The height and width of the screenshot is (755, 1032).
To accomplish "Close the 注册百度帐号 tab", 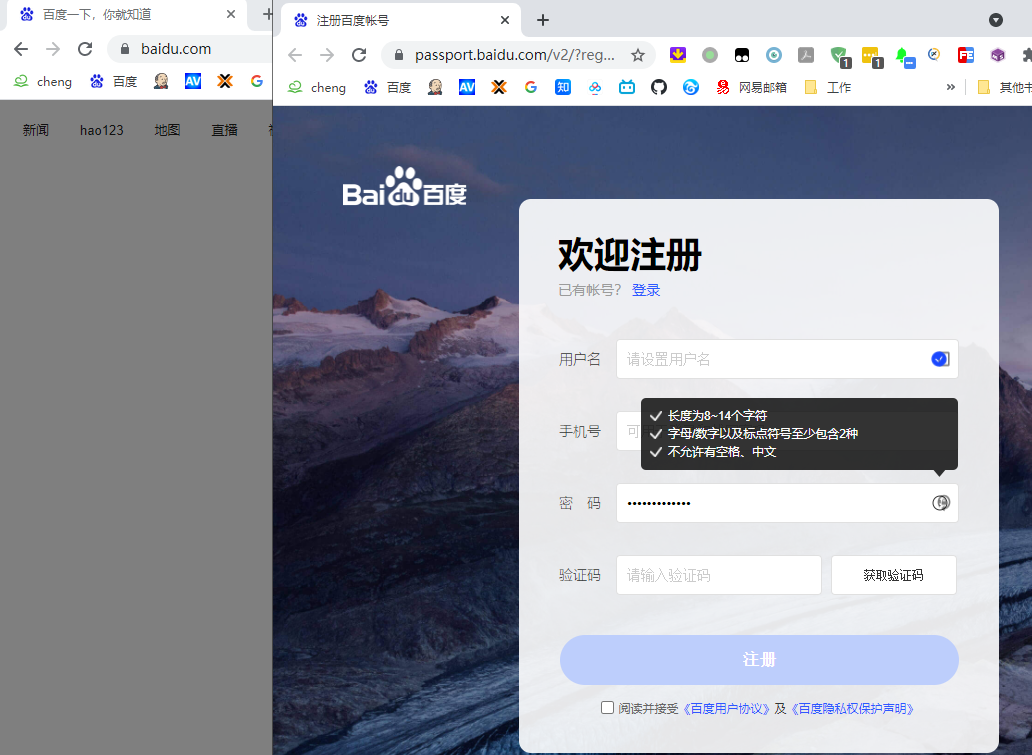I will tap(505, 20).
